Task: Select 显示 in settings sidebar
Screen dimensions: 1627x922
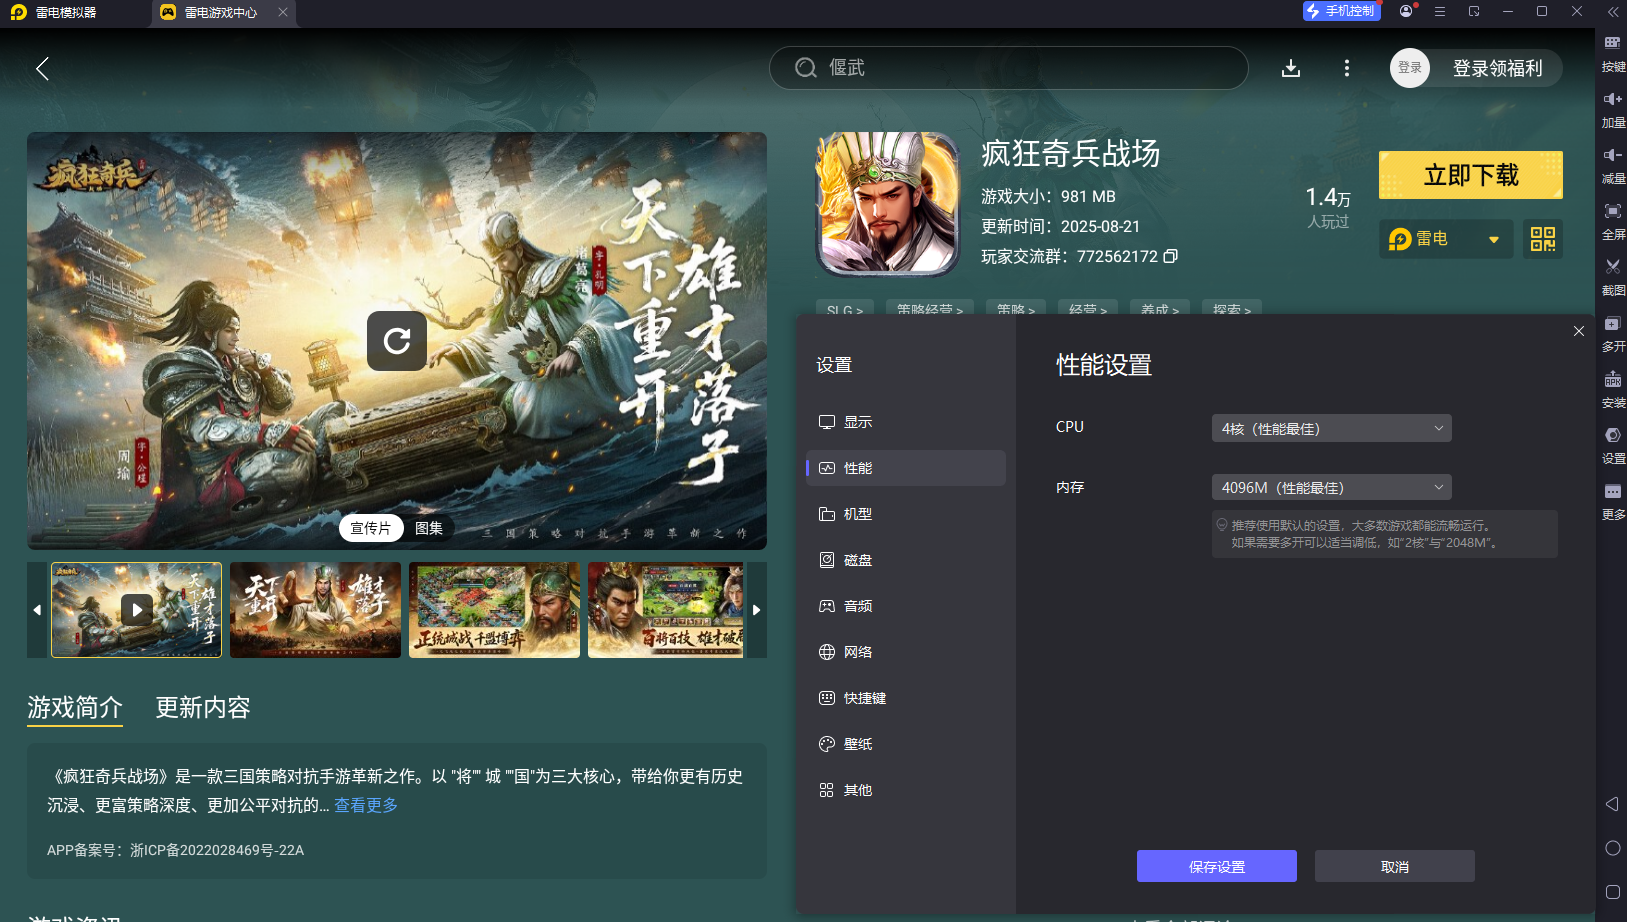Action: (x=906, y=422)
